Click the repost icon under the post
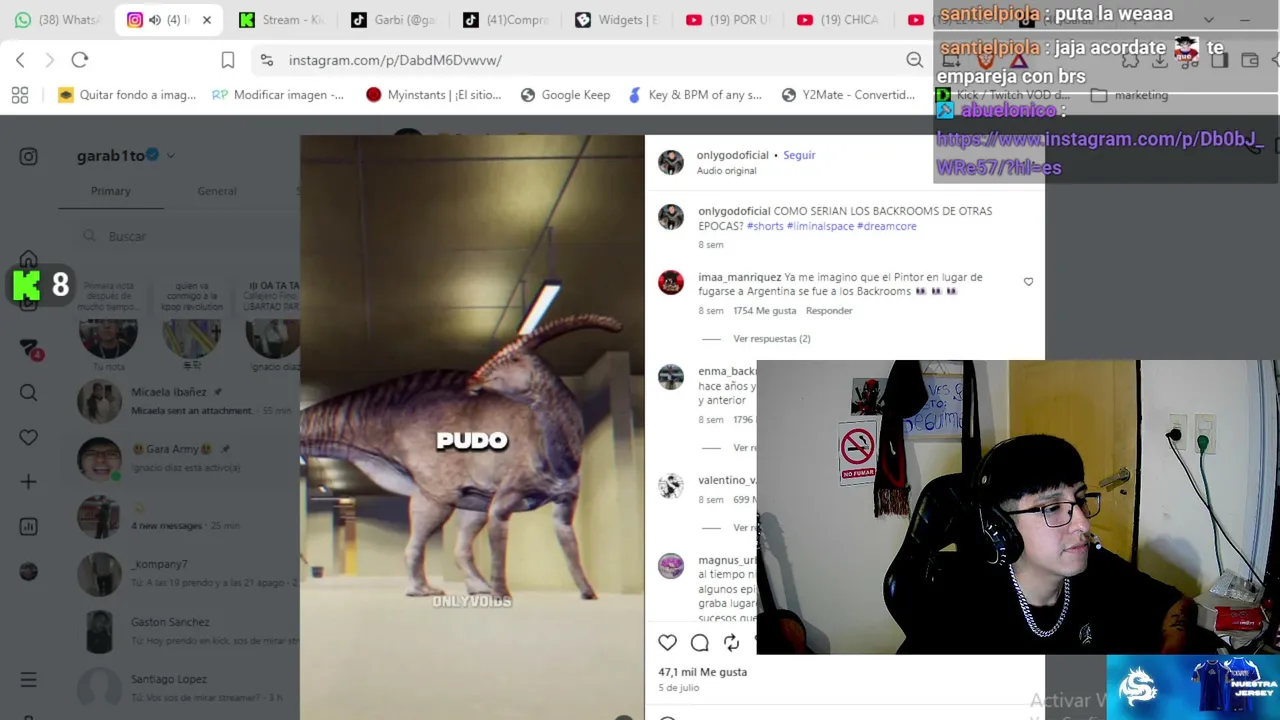Screen dimensions: 1280x720 (x=732, y=643)
